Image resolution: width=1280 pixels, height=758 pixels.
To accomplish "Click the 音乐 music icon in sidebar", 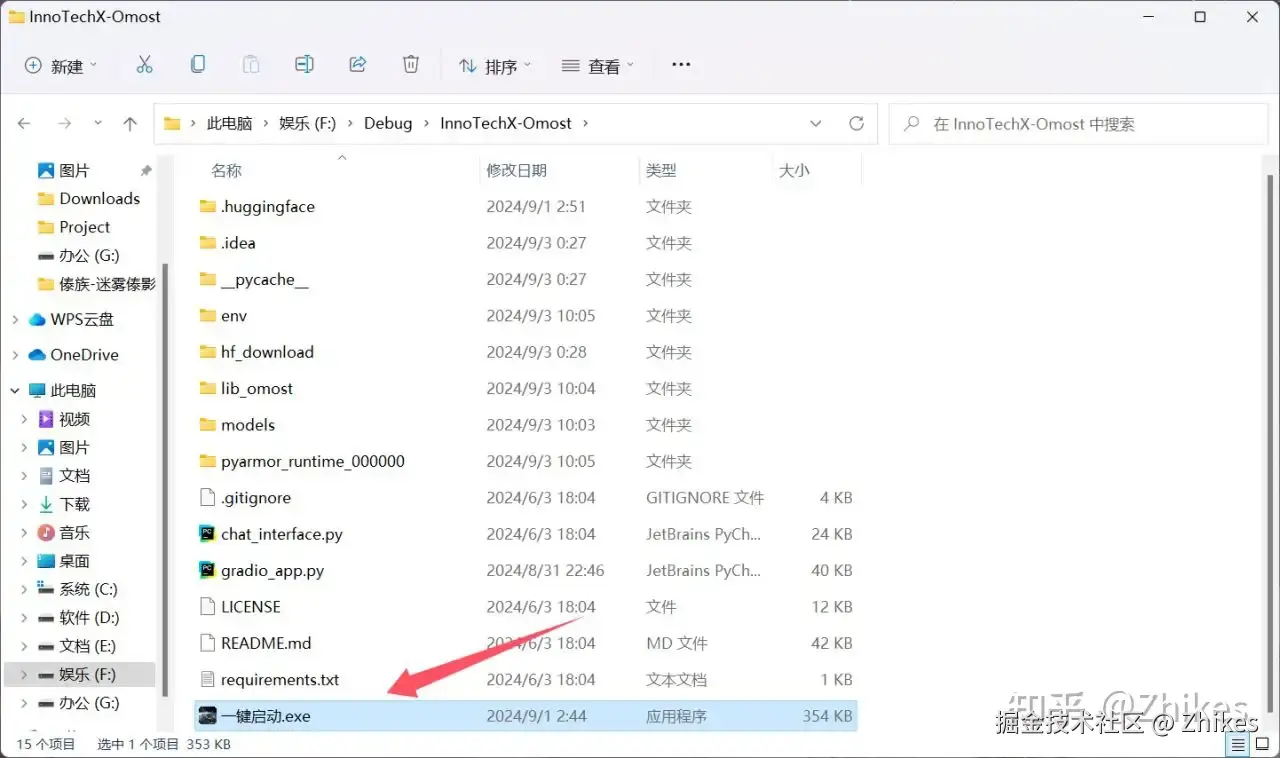I will (x=46, y=533).
